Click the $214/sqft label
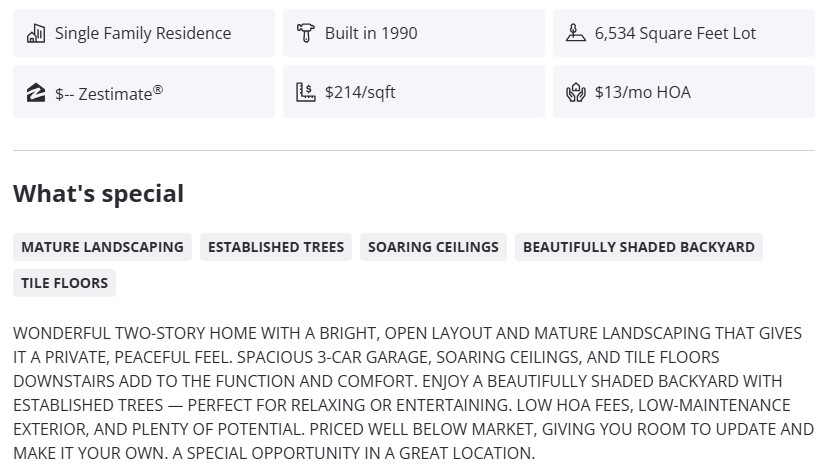Viewport: 835px width, 474px height. click(x=360, y=93)
